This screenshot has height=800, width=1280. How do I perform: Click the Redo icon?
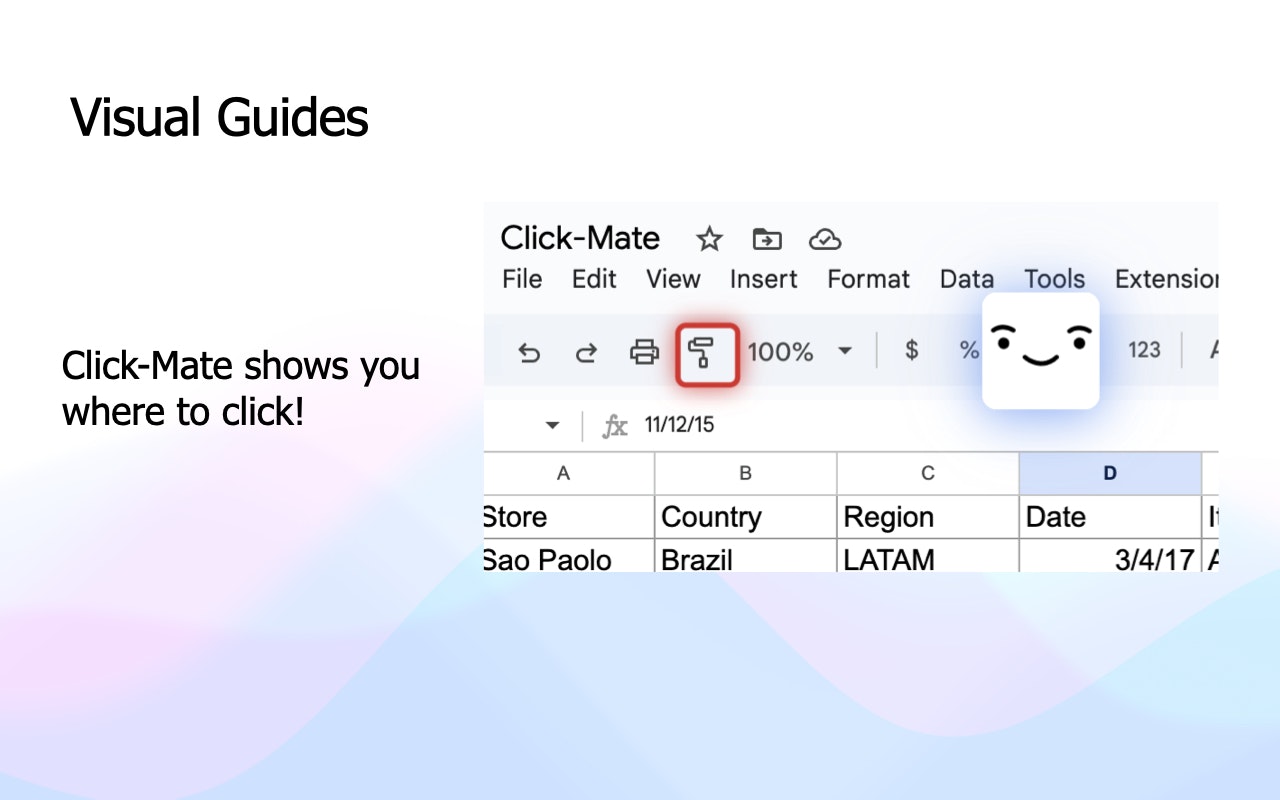587,352
